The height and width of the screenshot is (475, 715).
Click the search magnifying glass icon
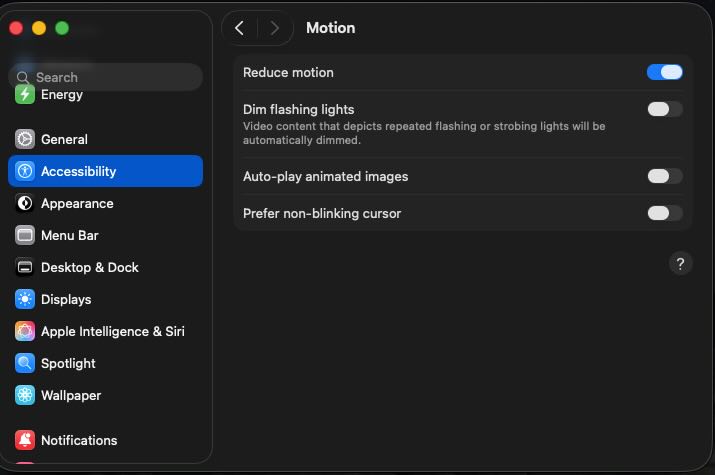tap(22, 77)
